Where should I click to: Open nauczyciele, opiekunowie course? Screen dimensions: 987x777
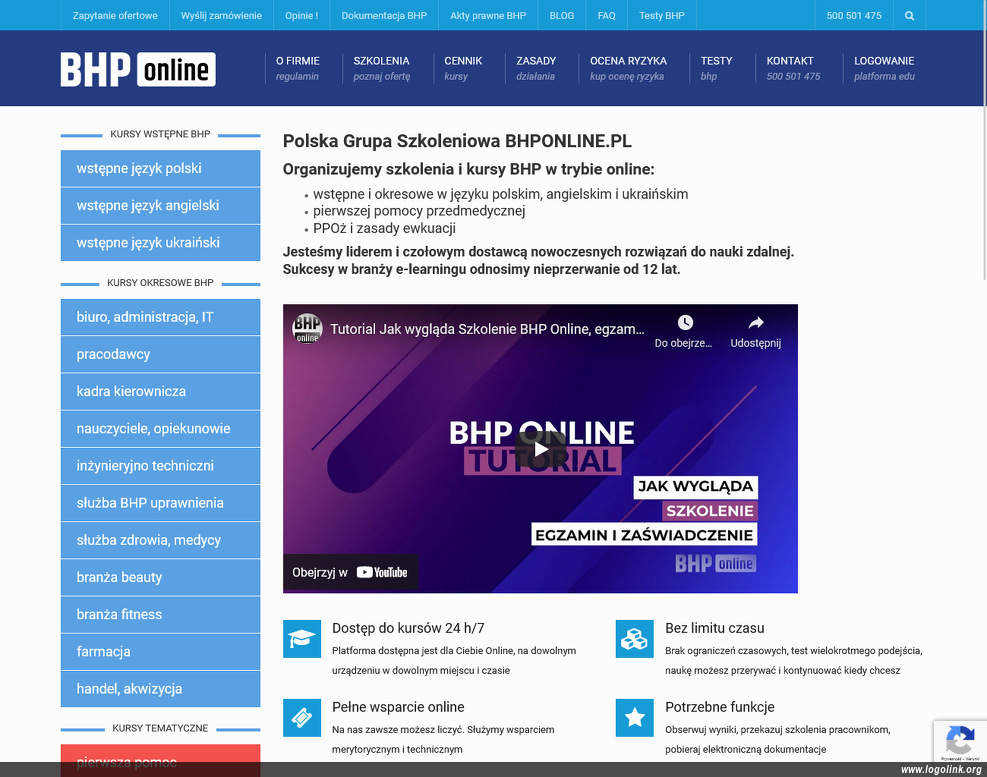click(161, 428)
